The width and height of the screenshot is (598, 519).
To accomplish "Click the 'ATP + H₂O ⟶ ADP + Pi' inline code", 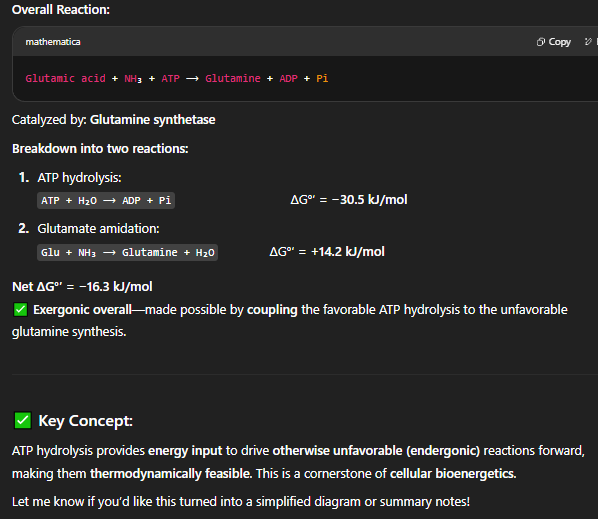I will [x=106, y=201].
